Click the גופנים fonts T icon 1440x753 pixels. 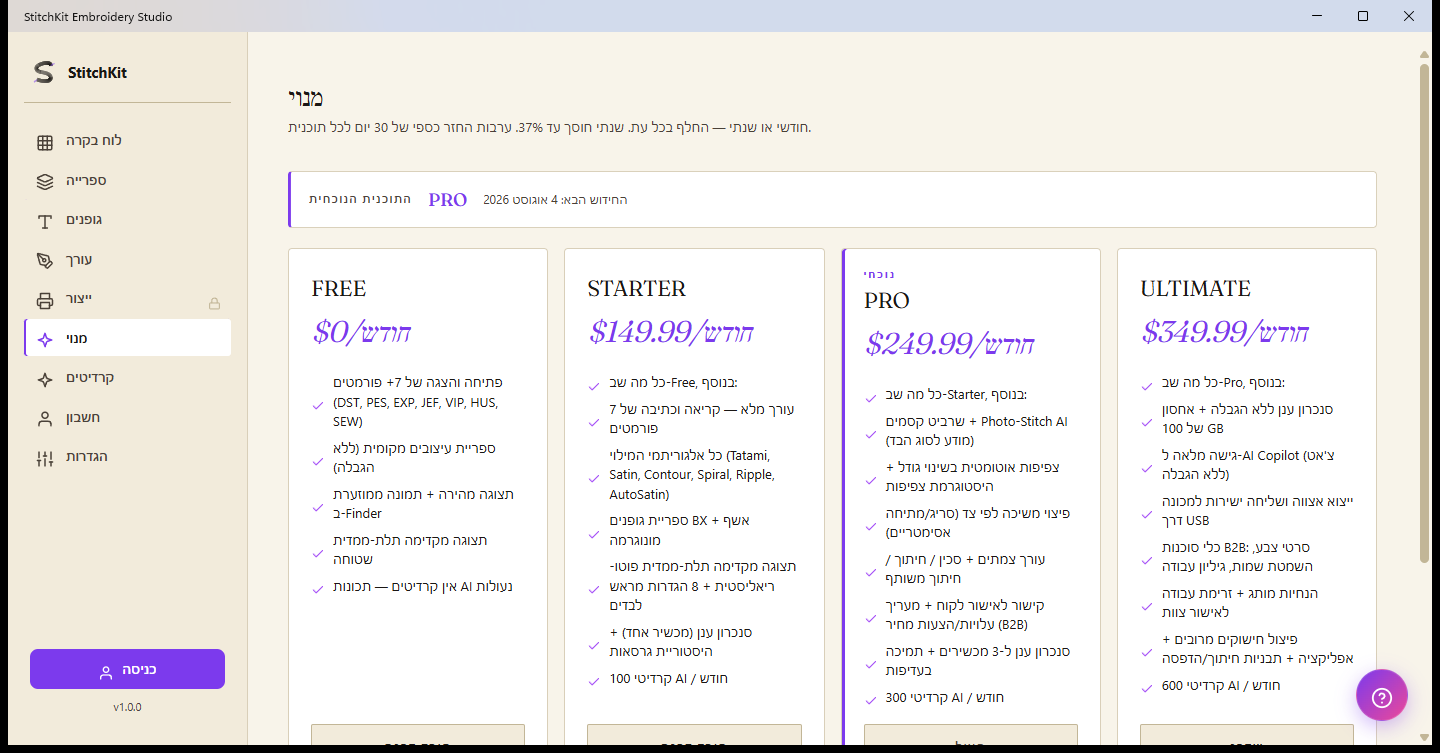[44, 221]
